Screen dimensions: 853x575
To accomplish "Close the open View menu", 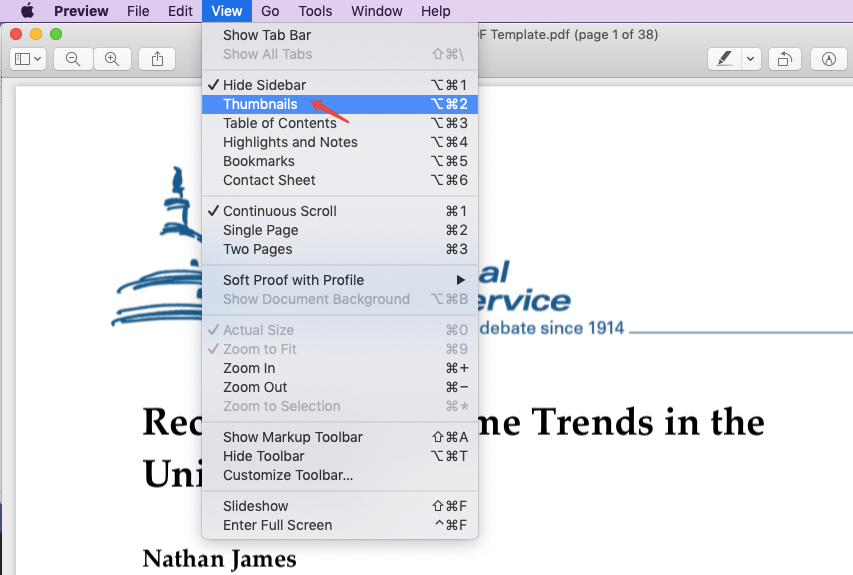I will (227, 11).
